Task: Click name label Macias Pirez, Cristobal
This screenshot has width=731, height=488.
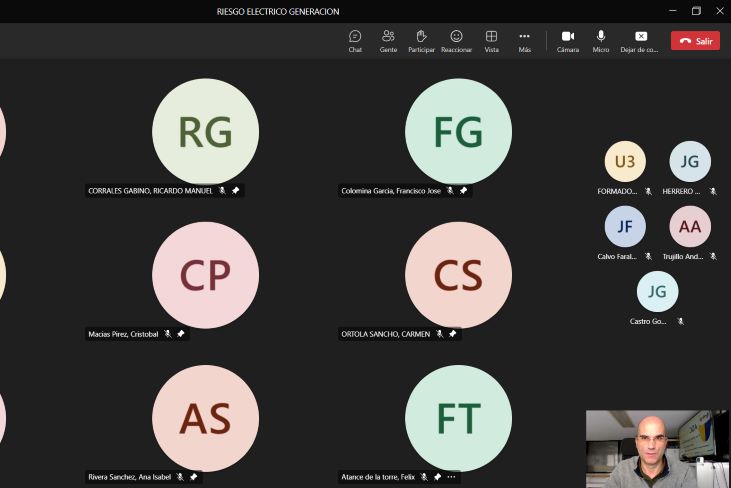Action: pyautogui.click(x=123, y=334)
